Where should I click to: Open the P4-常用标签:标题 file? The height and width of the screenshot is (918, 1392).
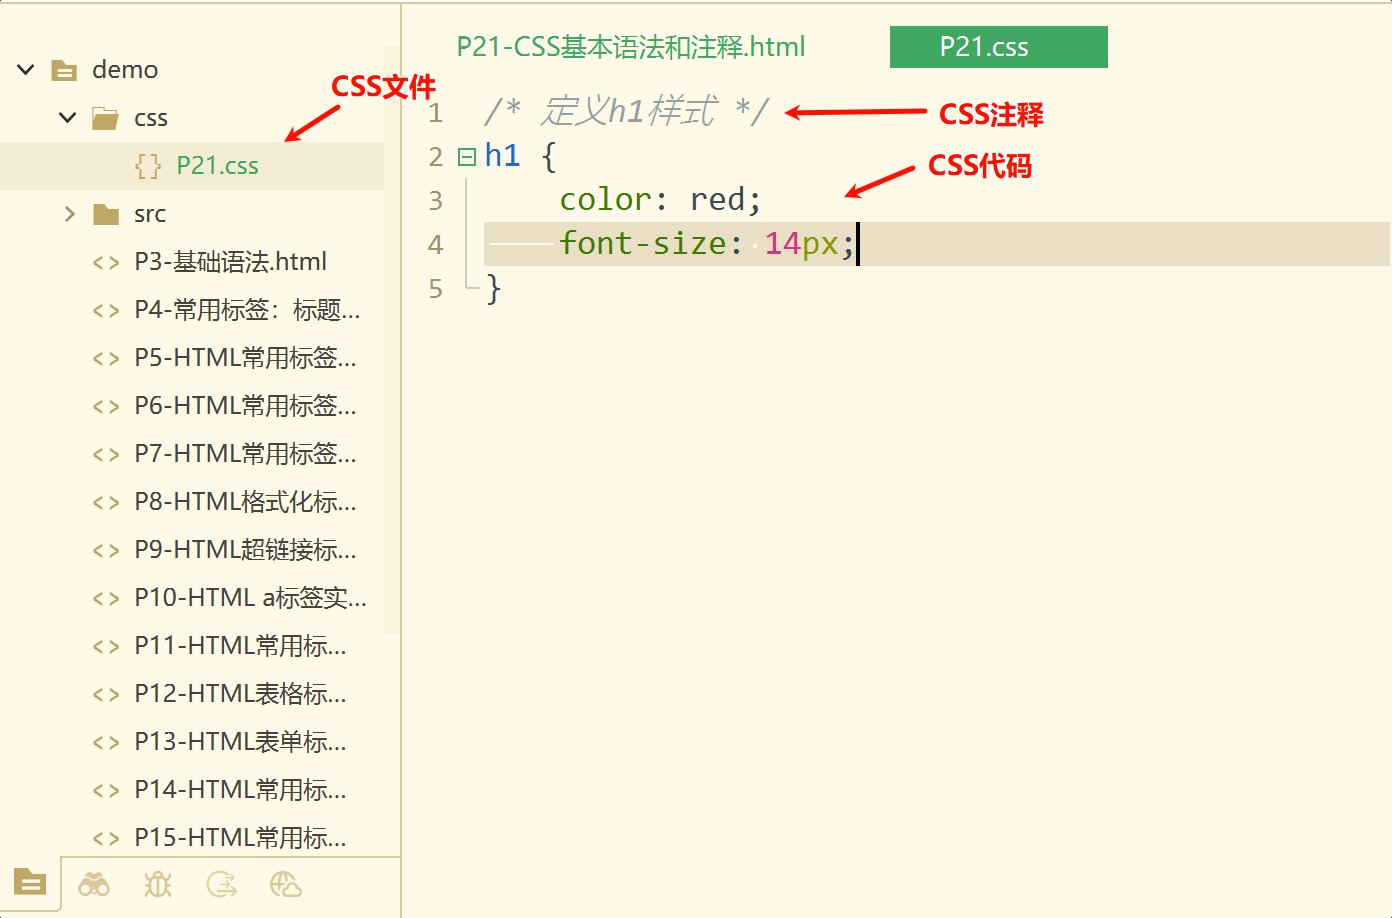pyautogui.click(x=247, y=310)
